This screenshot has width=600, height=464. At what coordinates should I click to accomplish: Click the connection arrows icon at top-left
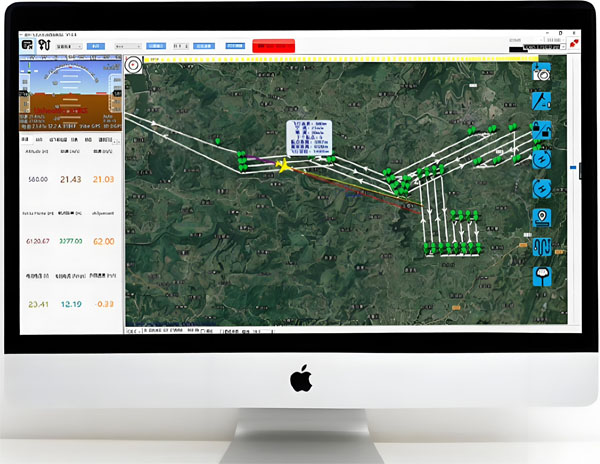coord(43,46)
